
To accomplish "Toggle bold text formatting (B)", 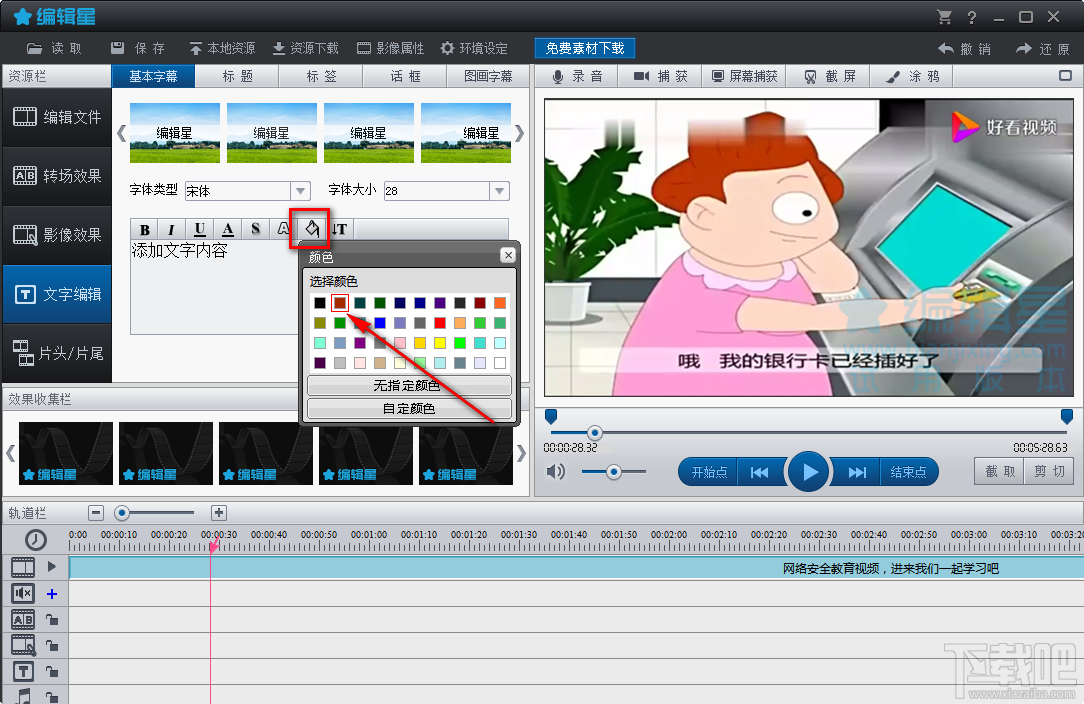I will point(144,229).
